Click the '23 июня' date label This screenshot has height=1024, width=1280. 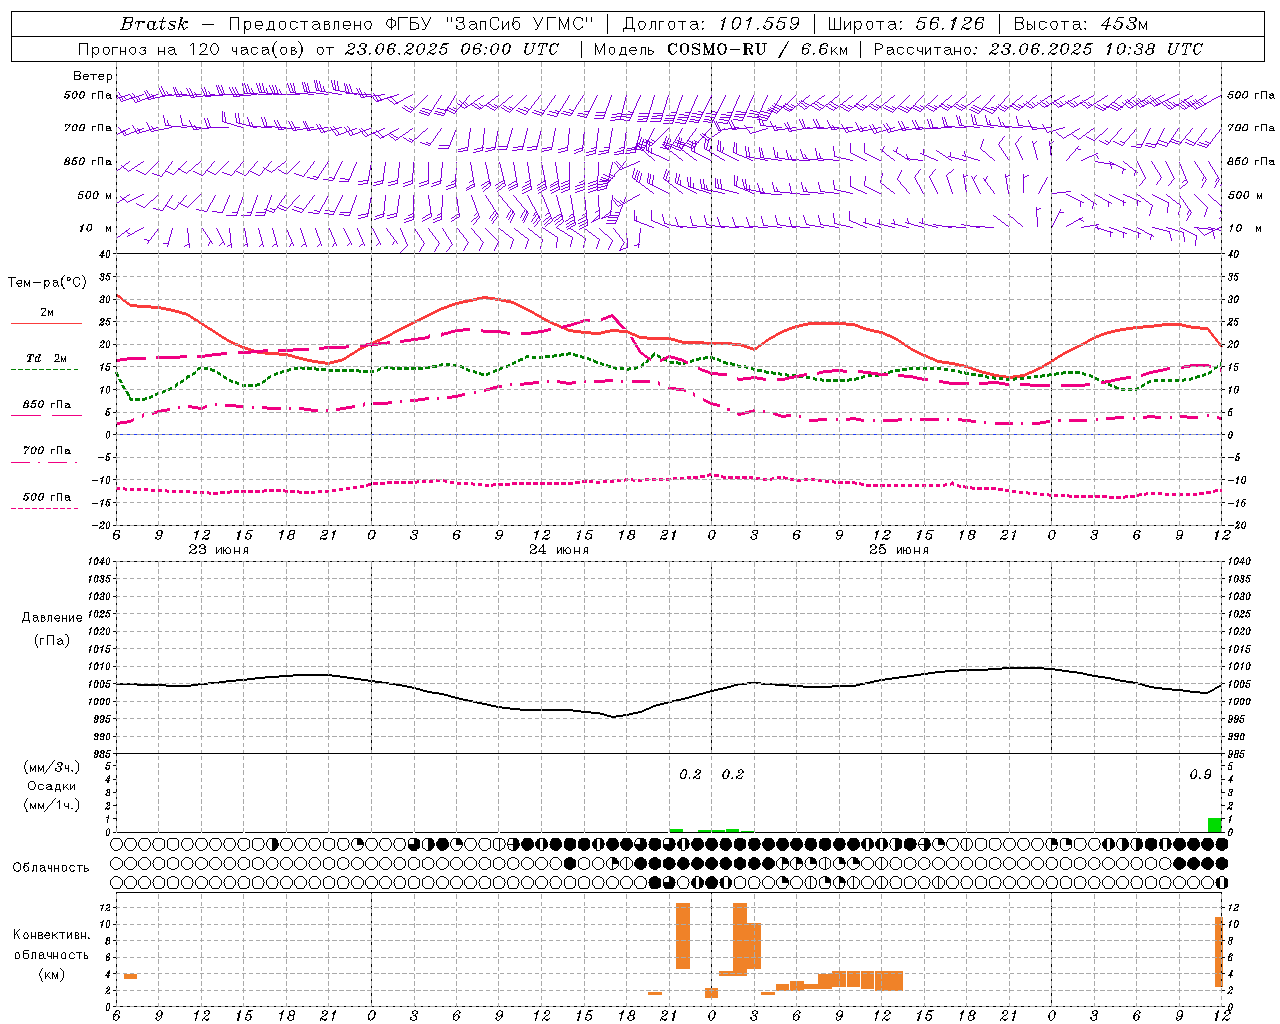(219, 550)
